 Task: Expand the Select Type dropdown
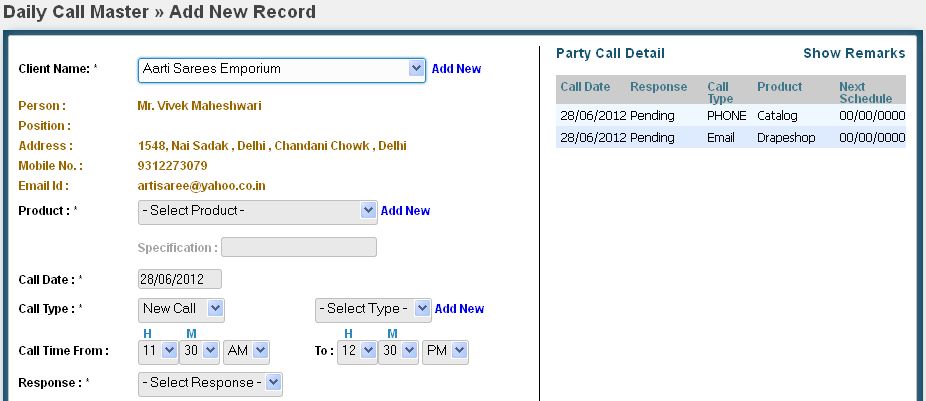[x=372, y=309]
